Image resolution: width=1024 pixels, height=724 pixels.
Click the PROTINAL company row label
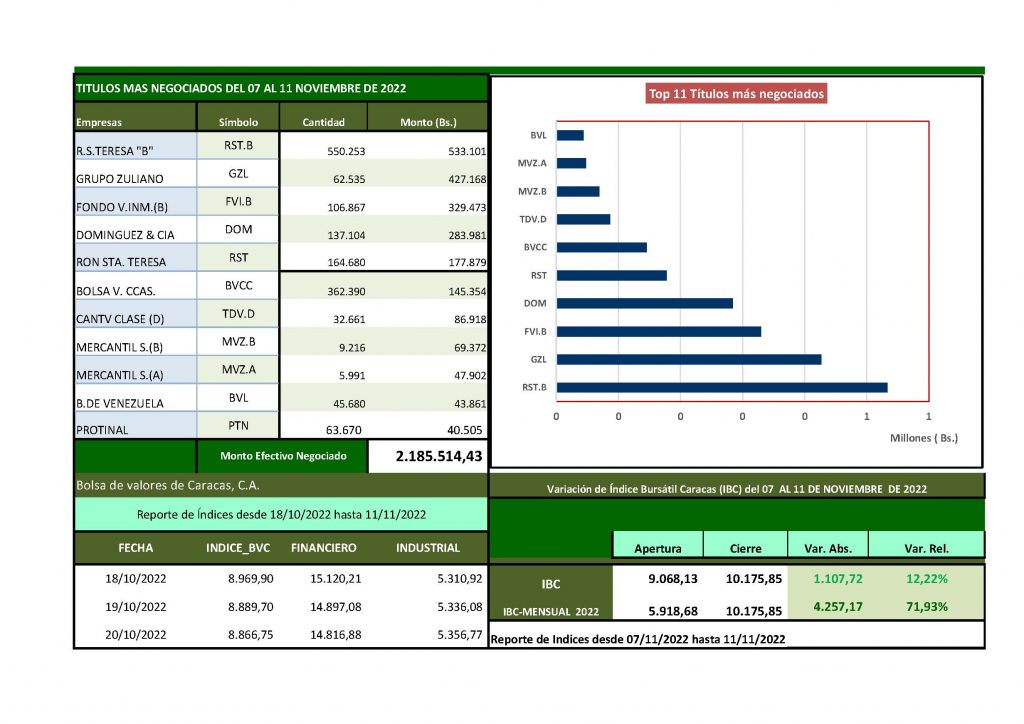tap(102, 430)
